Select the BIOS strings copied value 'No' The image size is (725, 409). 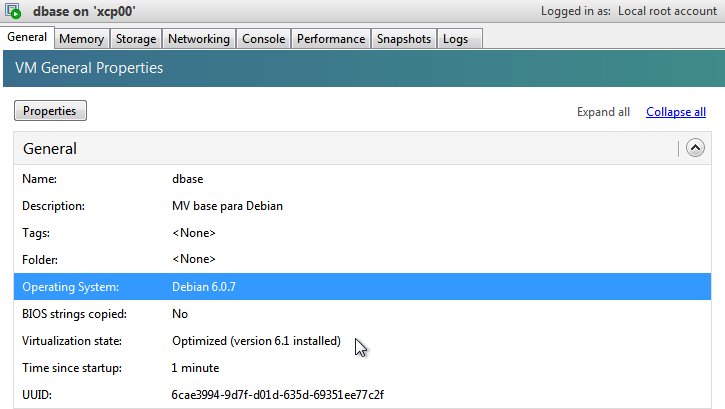click(x=180, y=314)
